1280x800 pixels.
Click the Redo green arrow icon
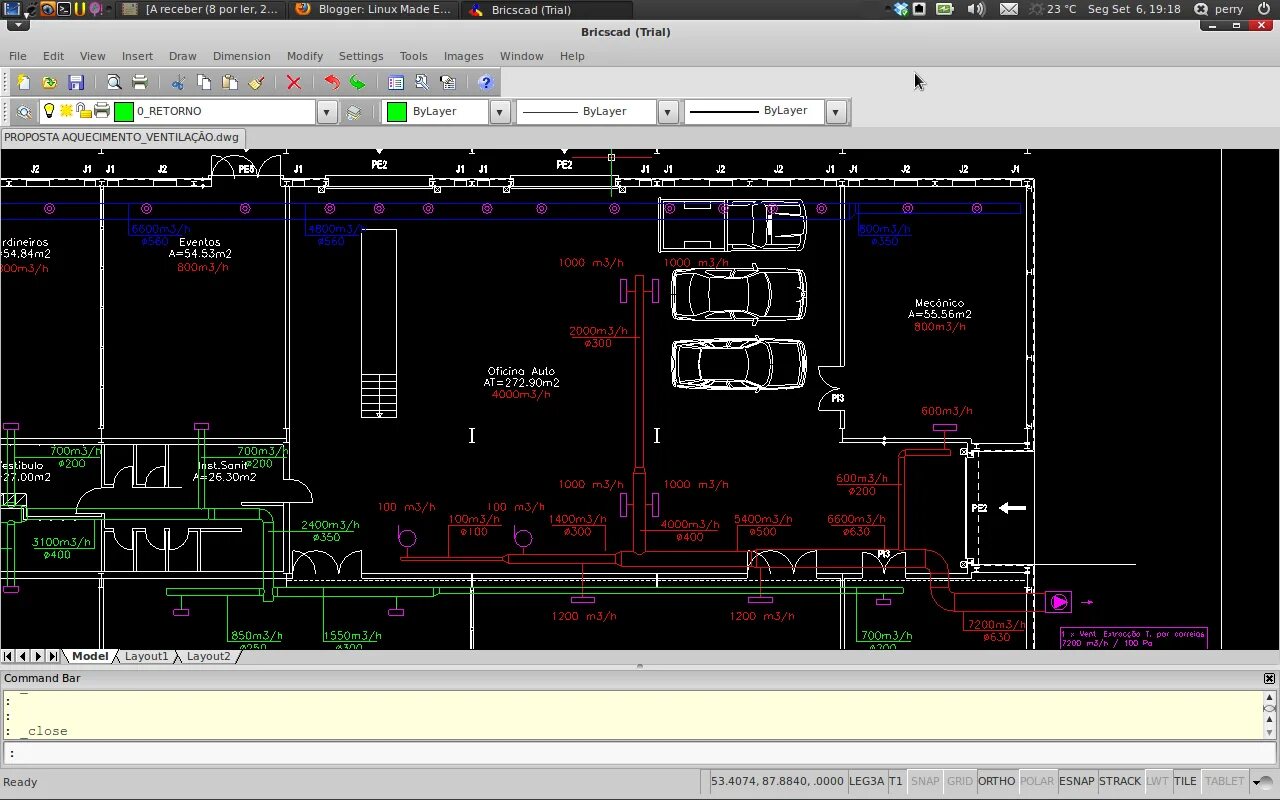tap(358, 83)
